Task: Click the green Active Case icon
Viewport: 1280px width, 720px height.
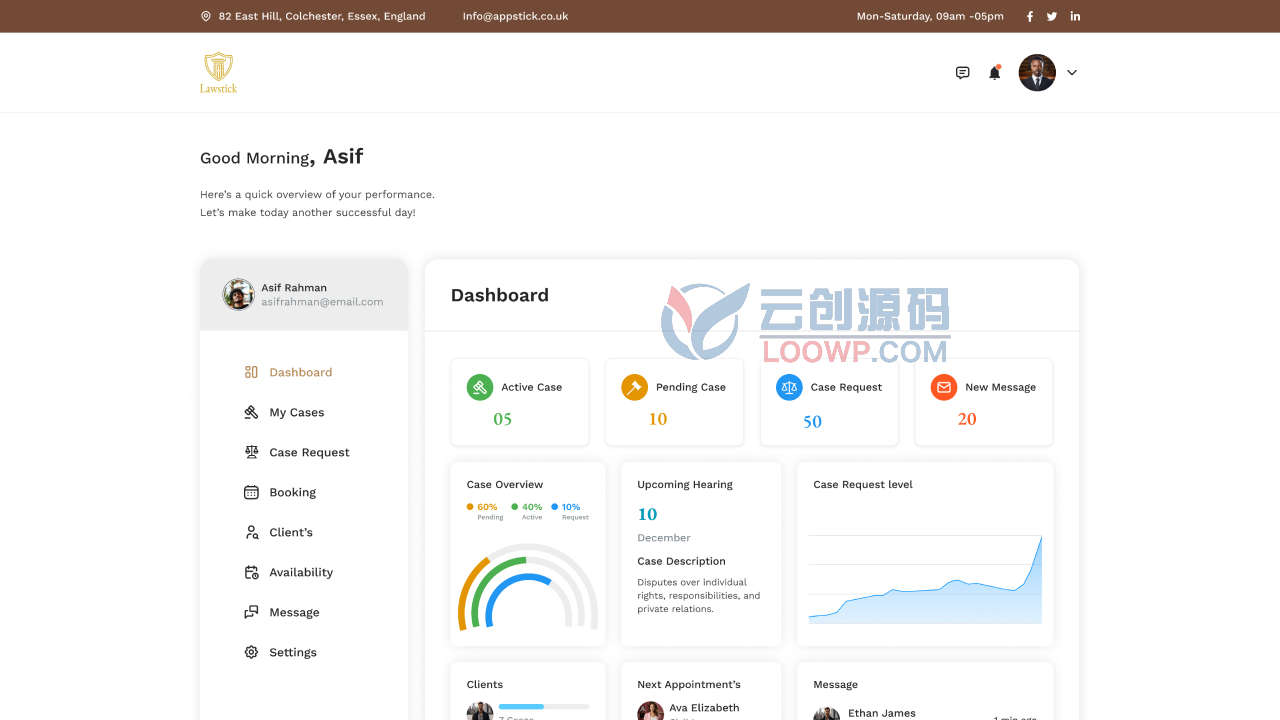Action: (x=480, y=387)
